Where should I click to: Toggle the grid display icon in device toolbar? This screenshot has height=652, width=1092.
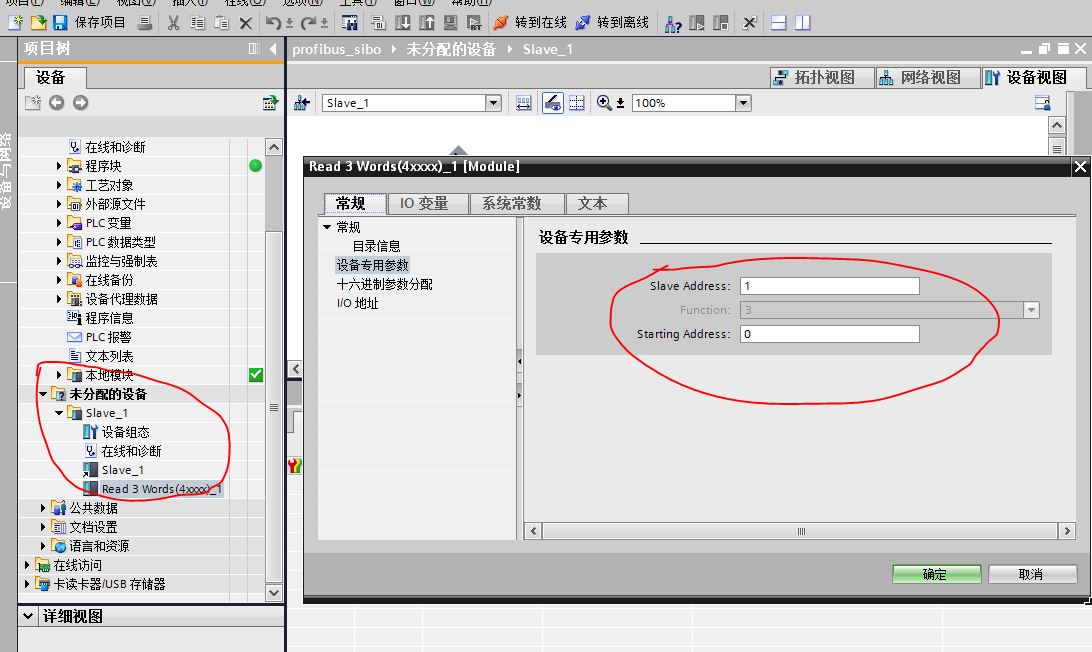point(577,103)
